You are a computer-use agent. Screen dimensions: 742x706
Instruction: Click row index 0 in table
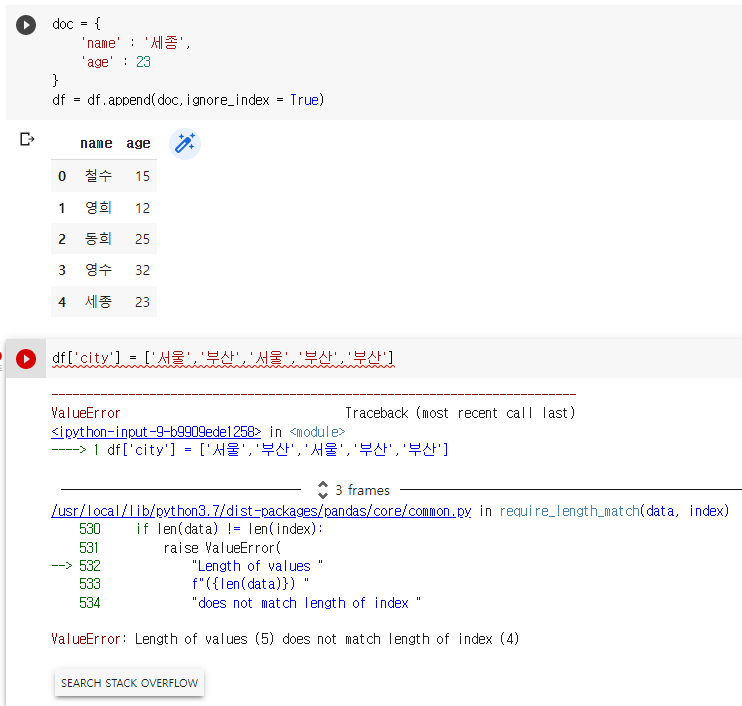tap(62, 176)
